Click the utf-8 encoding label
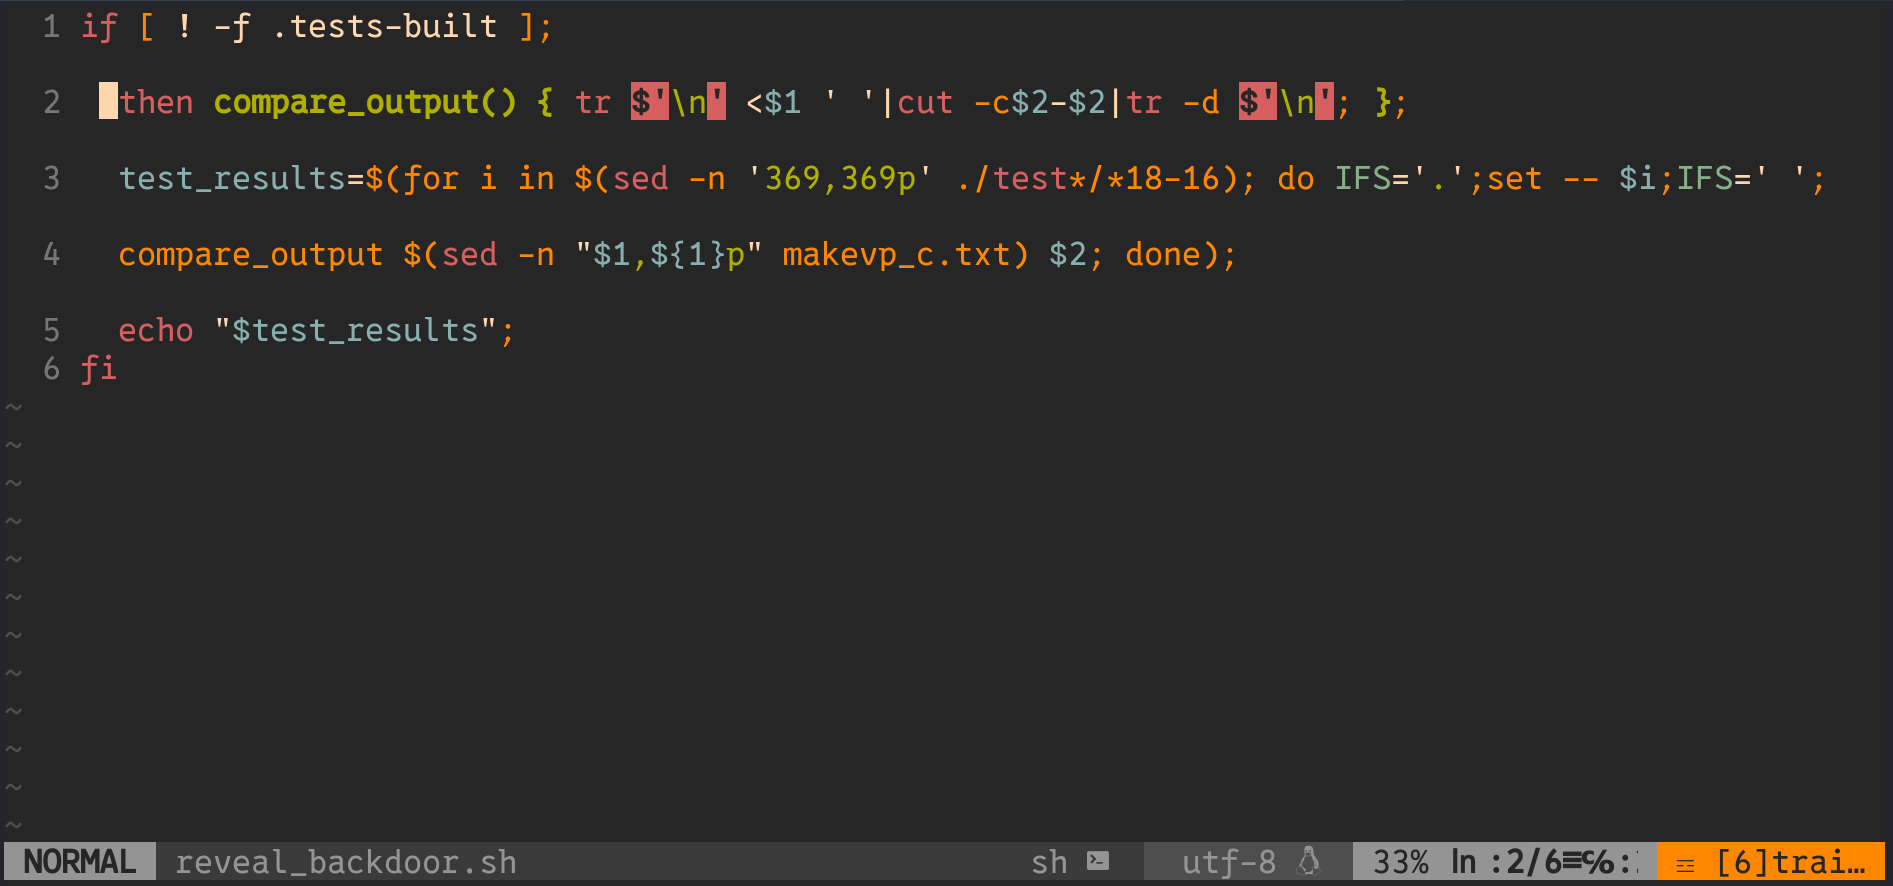 pos(1229,862)
